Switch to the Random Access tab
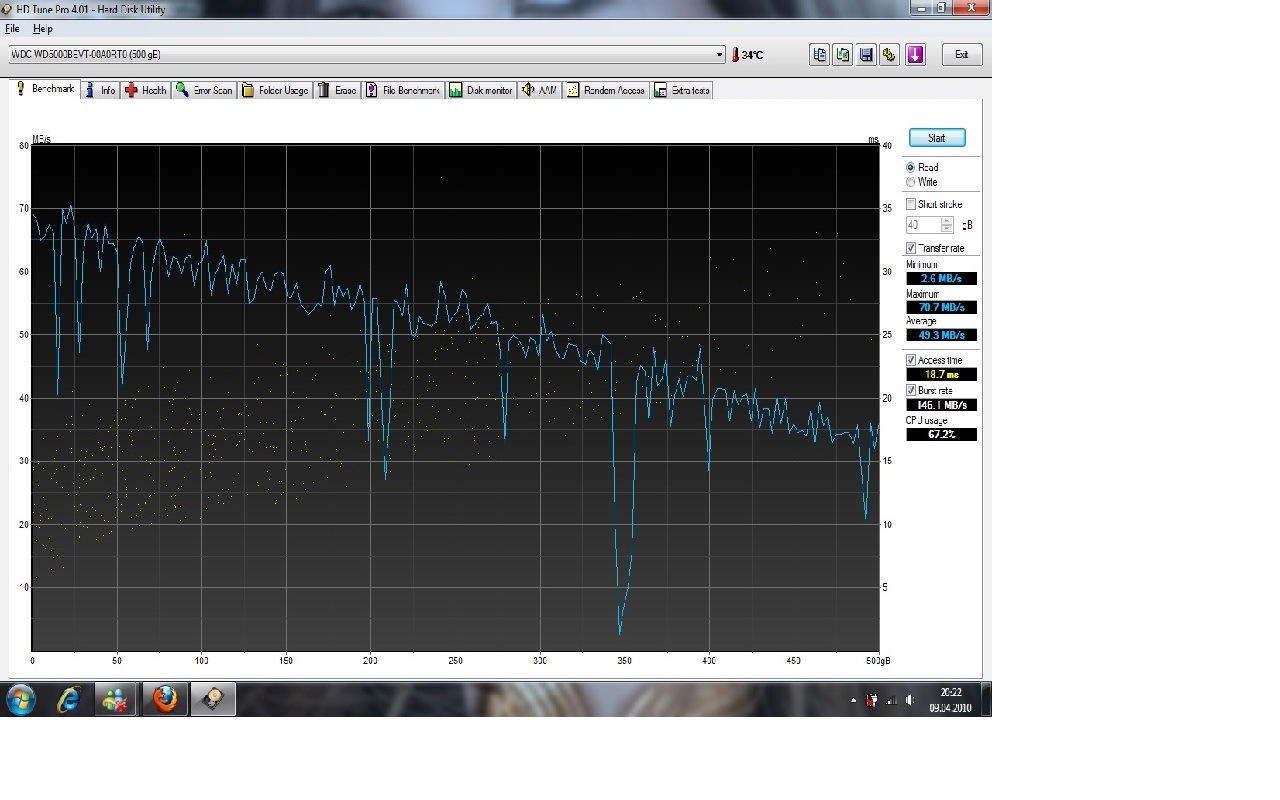Image resolution: width=1280 pixels, height=800 pixels. coord(606,90)
